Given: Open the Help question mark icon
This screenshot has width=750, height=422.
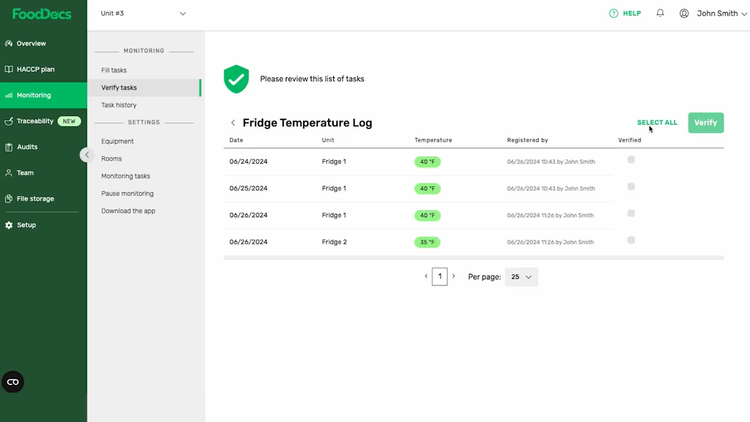Looking at the screenshot, I should tap(614, 14).
